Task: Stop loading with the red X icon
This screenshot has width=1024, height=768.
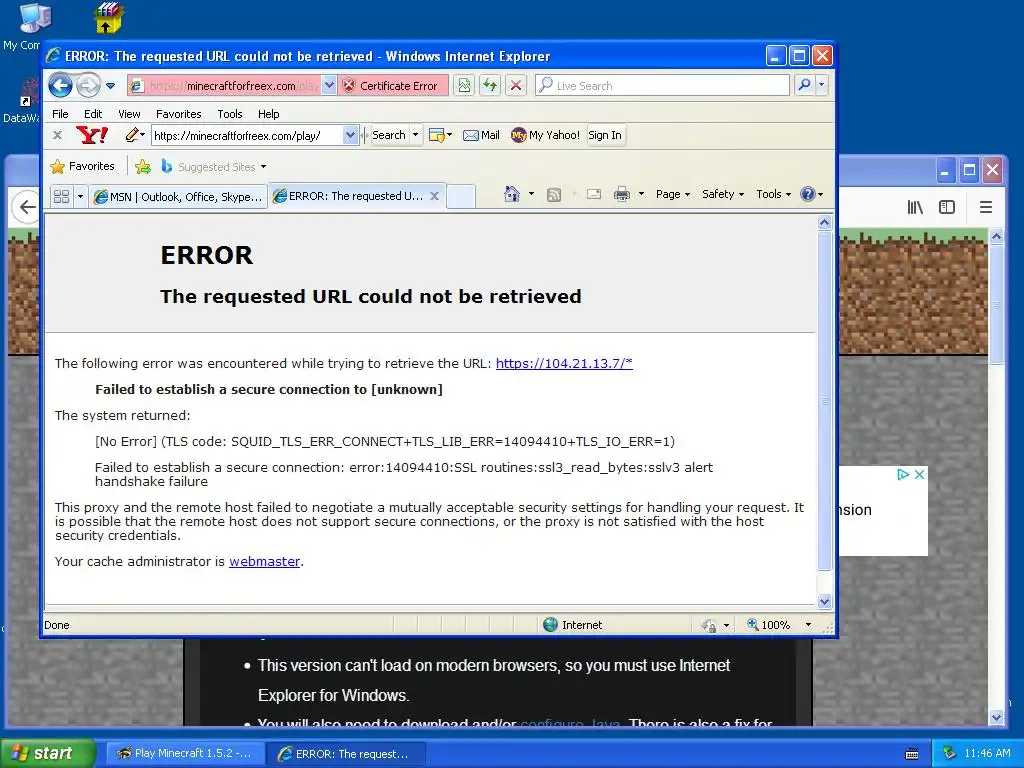Action: pos(516,86)
